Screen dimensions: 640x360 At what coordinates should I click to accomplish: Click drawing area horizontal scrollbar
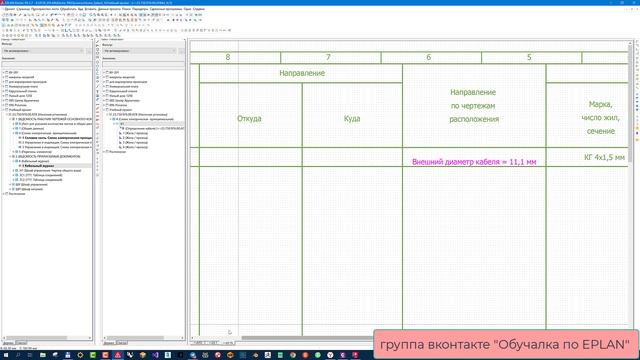tap(306, 338)
